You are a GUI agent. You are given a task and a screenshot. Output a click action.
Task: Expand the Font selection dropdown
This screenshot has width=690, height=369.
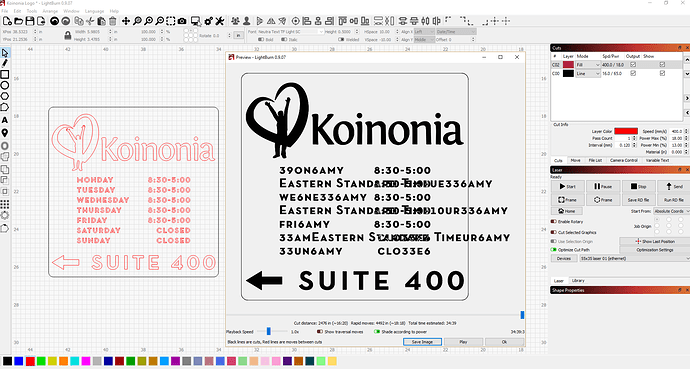(x=290, y=32)
